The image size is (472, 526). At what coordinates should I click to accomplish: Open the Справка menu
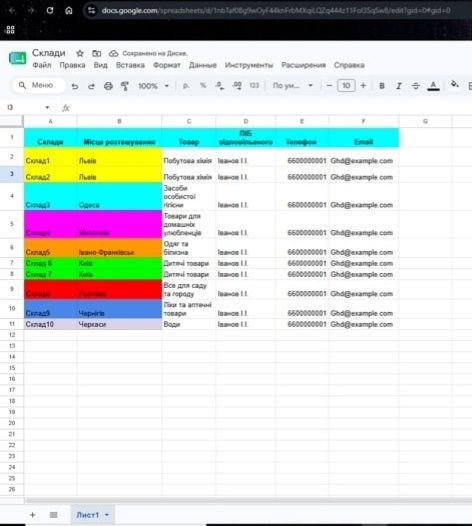[349, 65]
